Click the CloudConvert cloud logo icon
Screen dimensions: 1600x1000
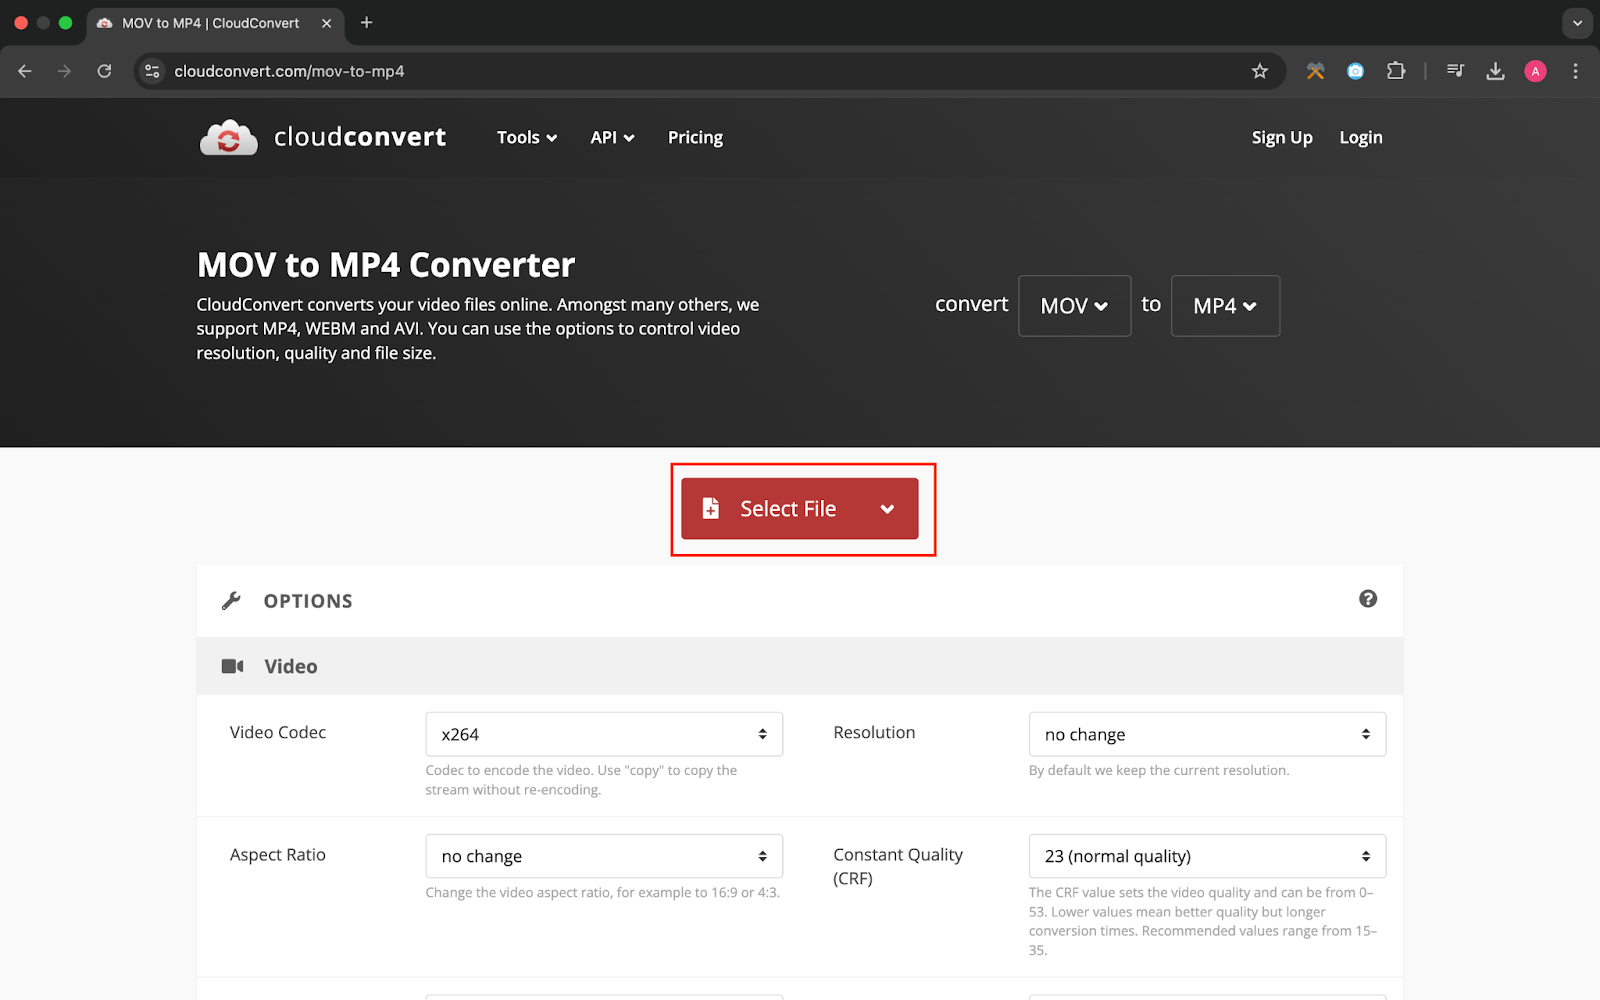pyautogui.click(x=229, y=138)
